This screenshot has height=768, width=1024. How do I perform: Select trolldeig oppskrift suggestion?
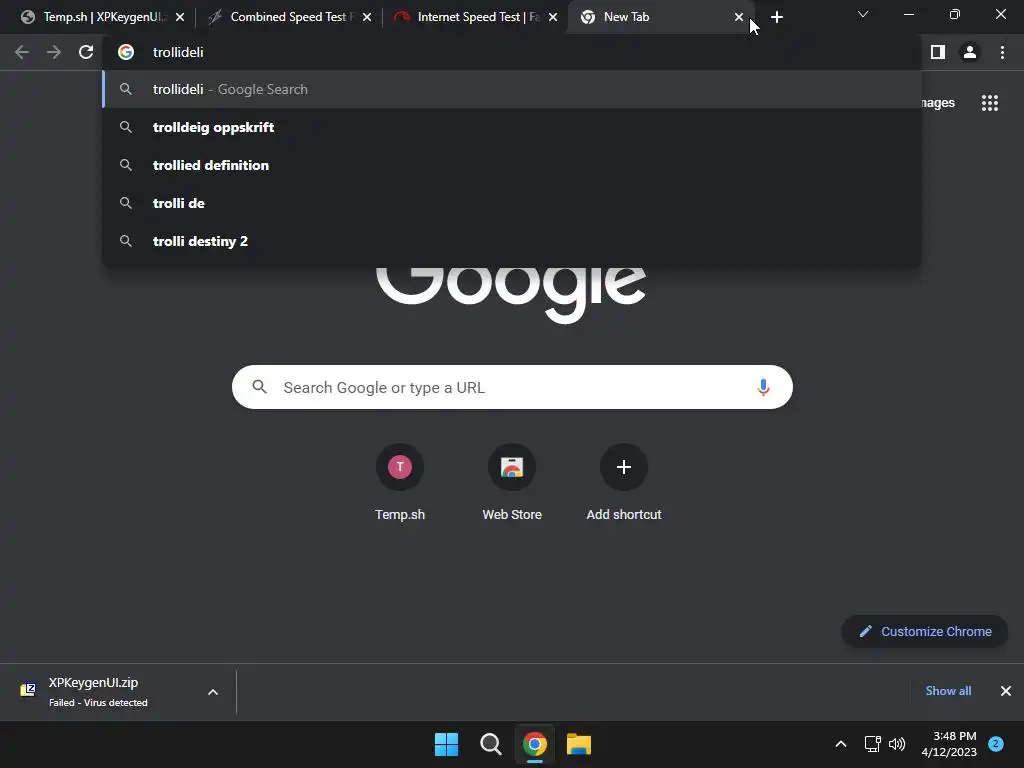512,127
